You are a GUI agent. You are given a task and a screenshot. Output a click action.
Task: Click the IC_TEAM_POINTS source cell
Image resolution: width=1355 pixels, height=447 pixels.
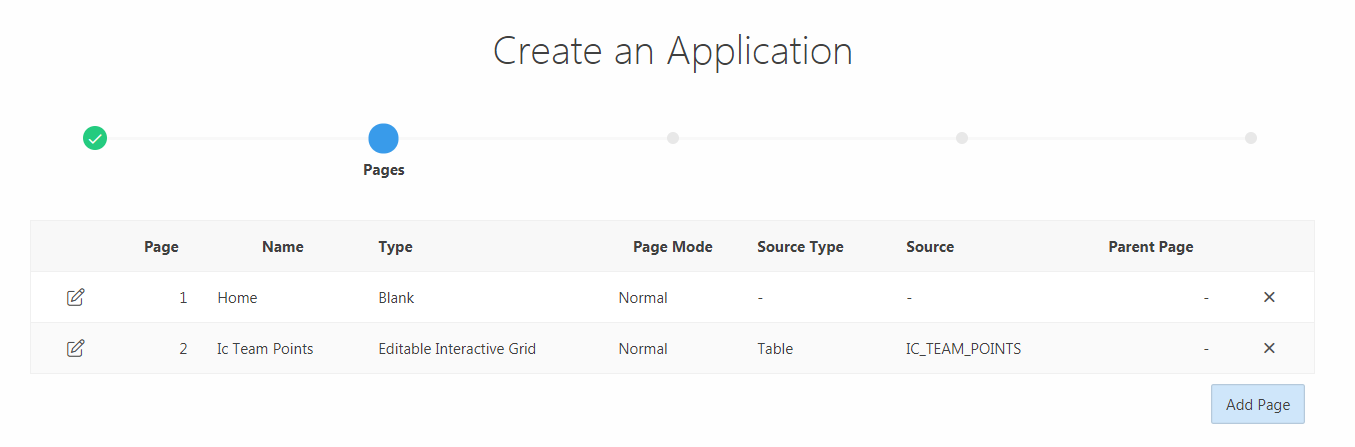click(964, 348)
